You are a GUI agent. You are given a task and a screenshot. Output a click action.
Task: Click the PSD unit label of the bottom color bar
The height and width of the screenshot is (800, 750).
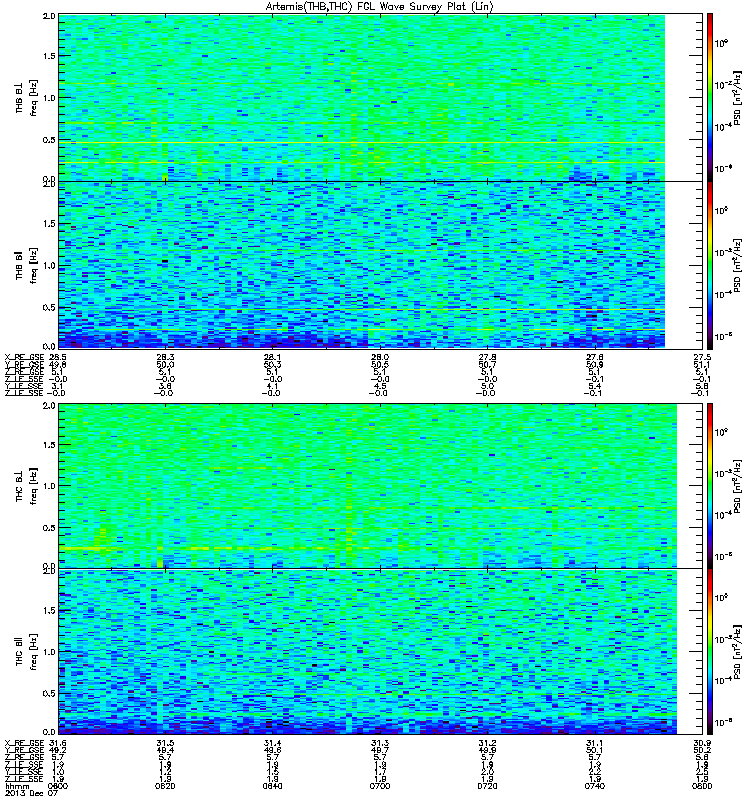(738, 652)
